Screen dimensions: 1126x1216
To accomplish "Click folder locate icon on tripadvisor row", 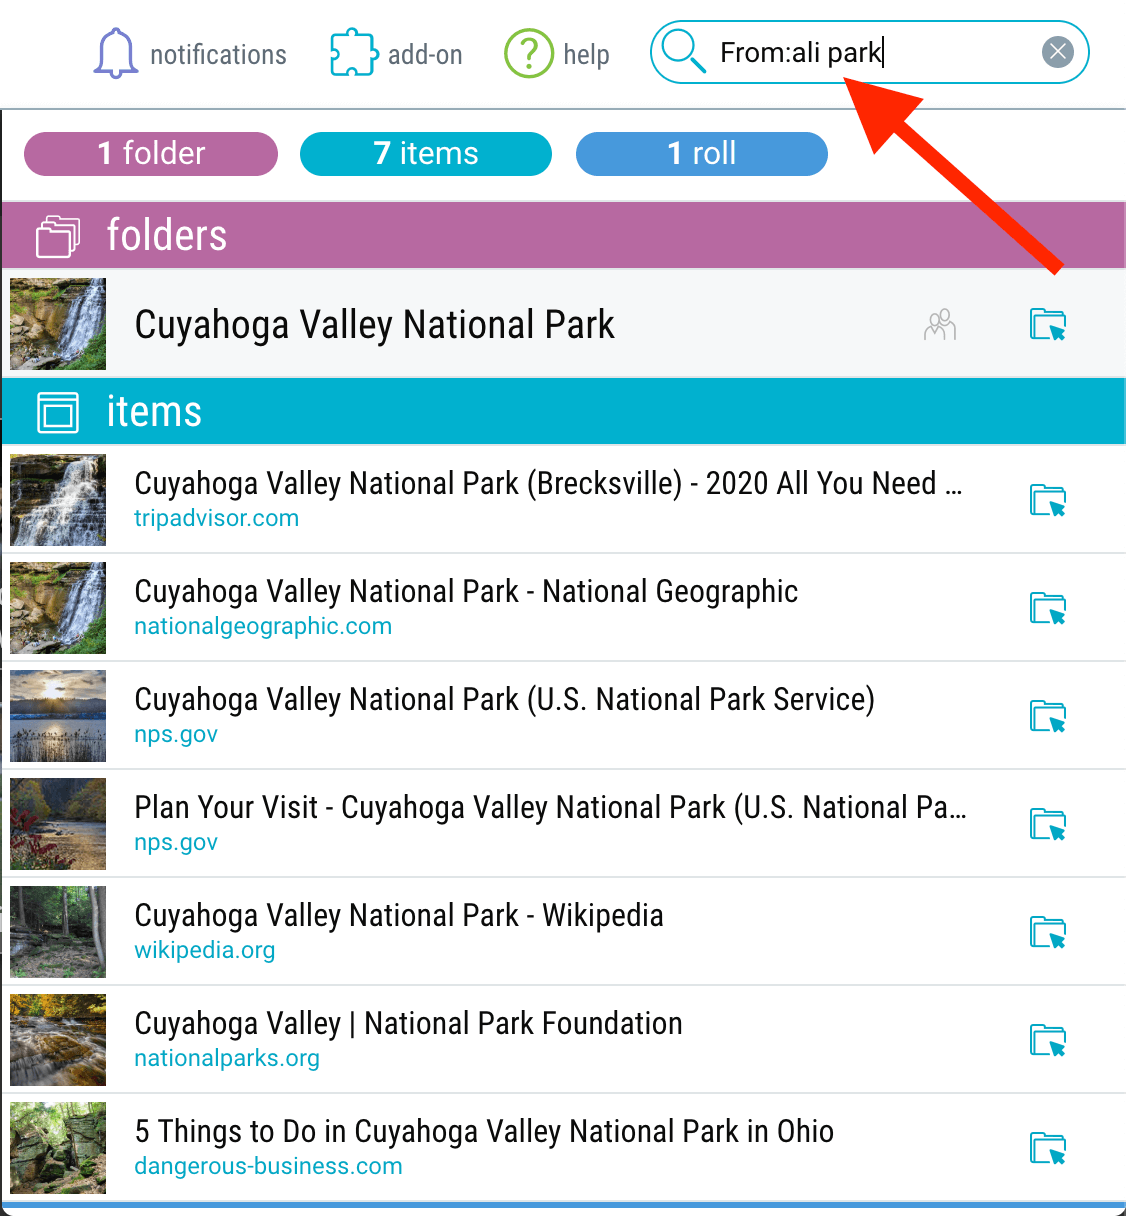I will click(1048, 500).
